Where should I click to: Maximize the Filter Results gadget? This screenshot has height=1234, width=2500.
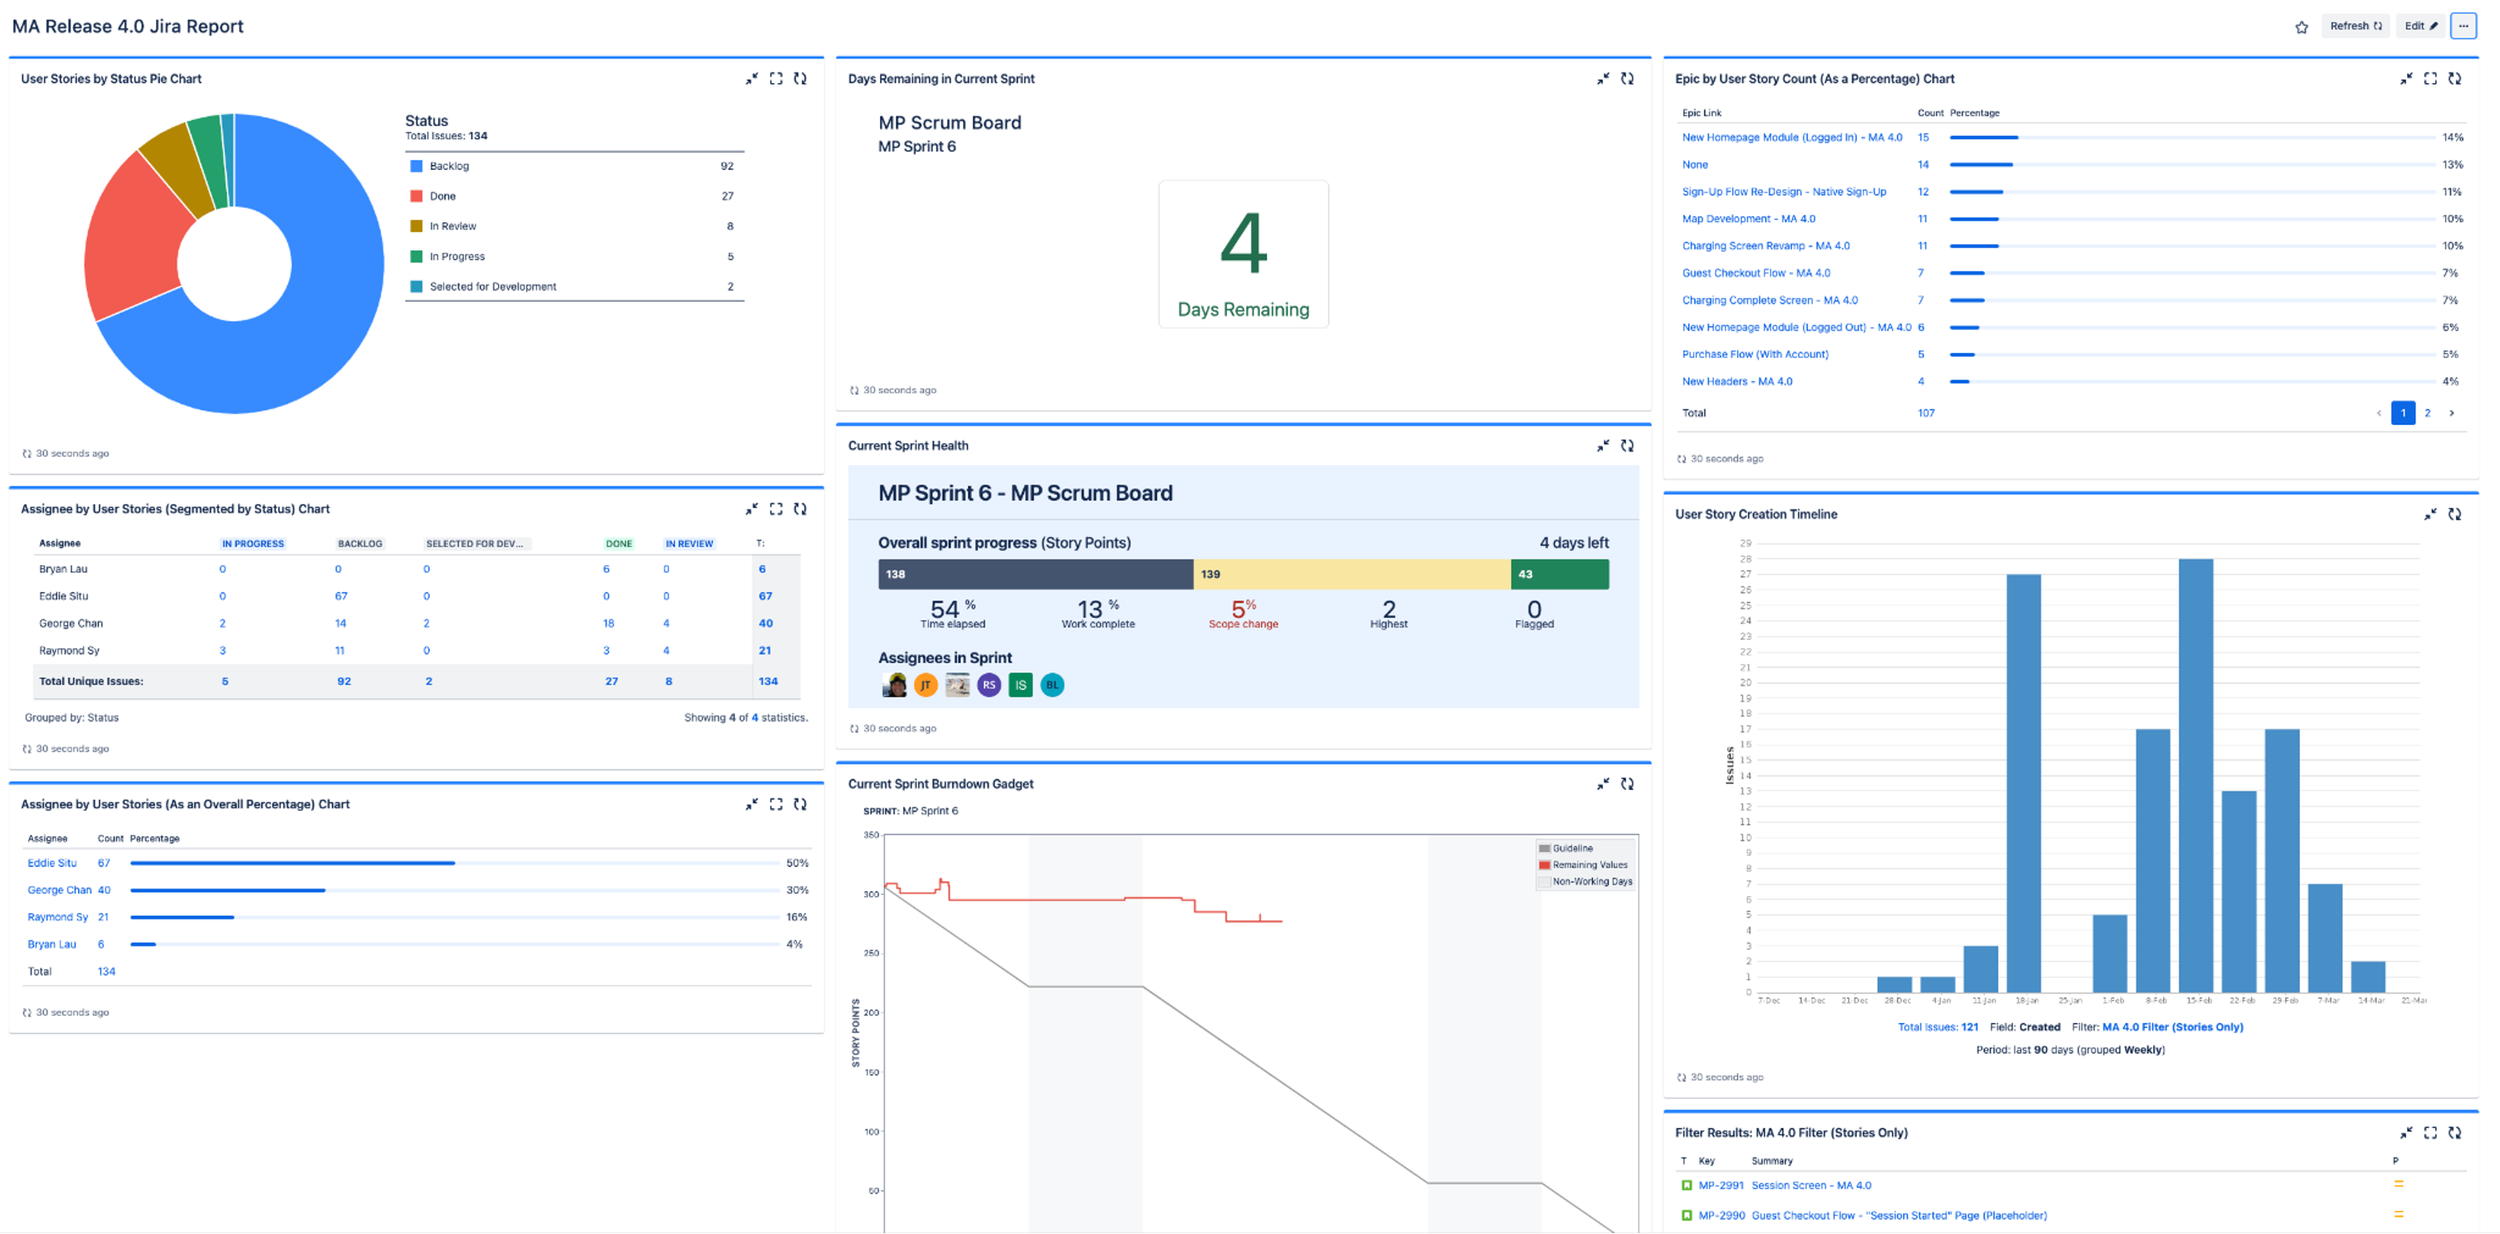2430,1133
